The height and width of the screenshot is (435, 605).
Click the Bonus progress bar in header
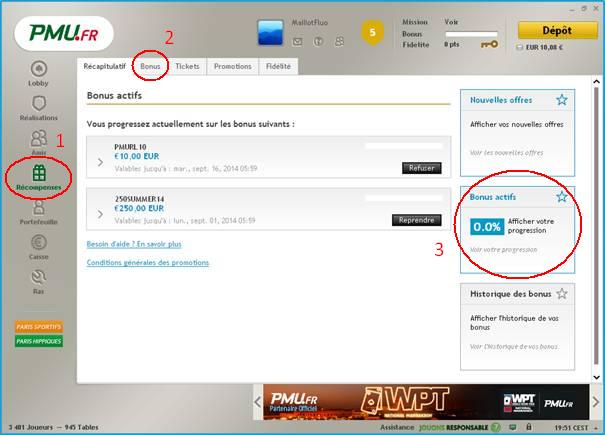click(x=471, y=34)
